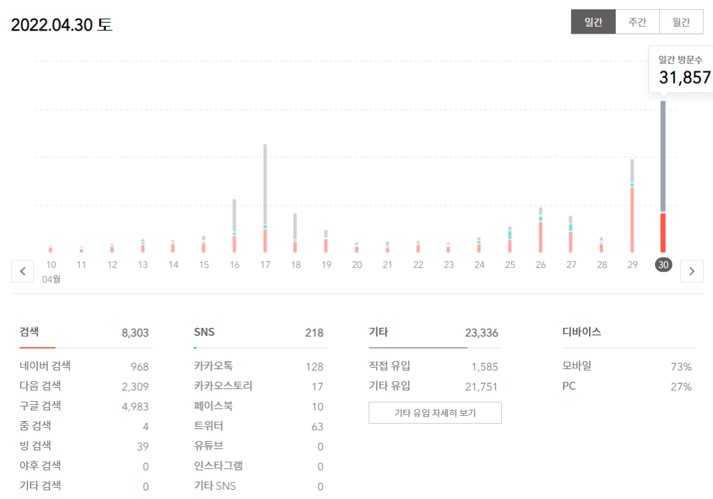Click the 다음 검색 row label
The height and width of the screenshot is (499, 713).
click(40, 386)
